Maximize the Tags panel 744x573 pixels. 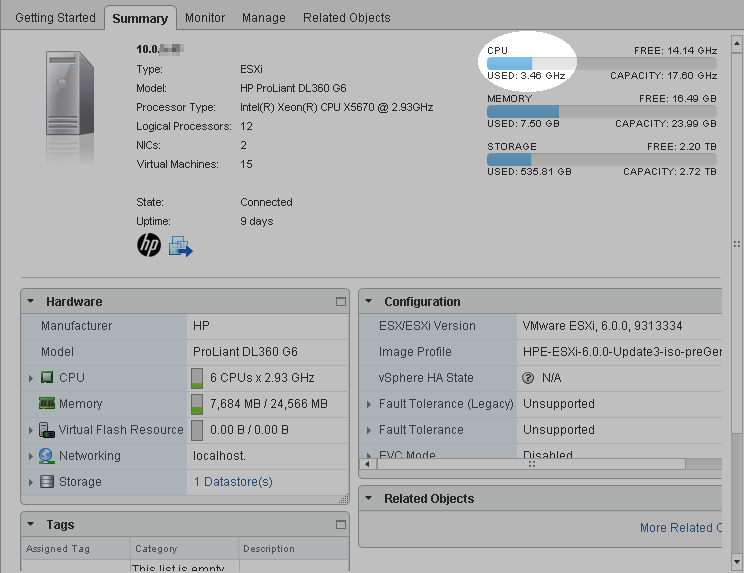tap(341, 525)
